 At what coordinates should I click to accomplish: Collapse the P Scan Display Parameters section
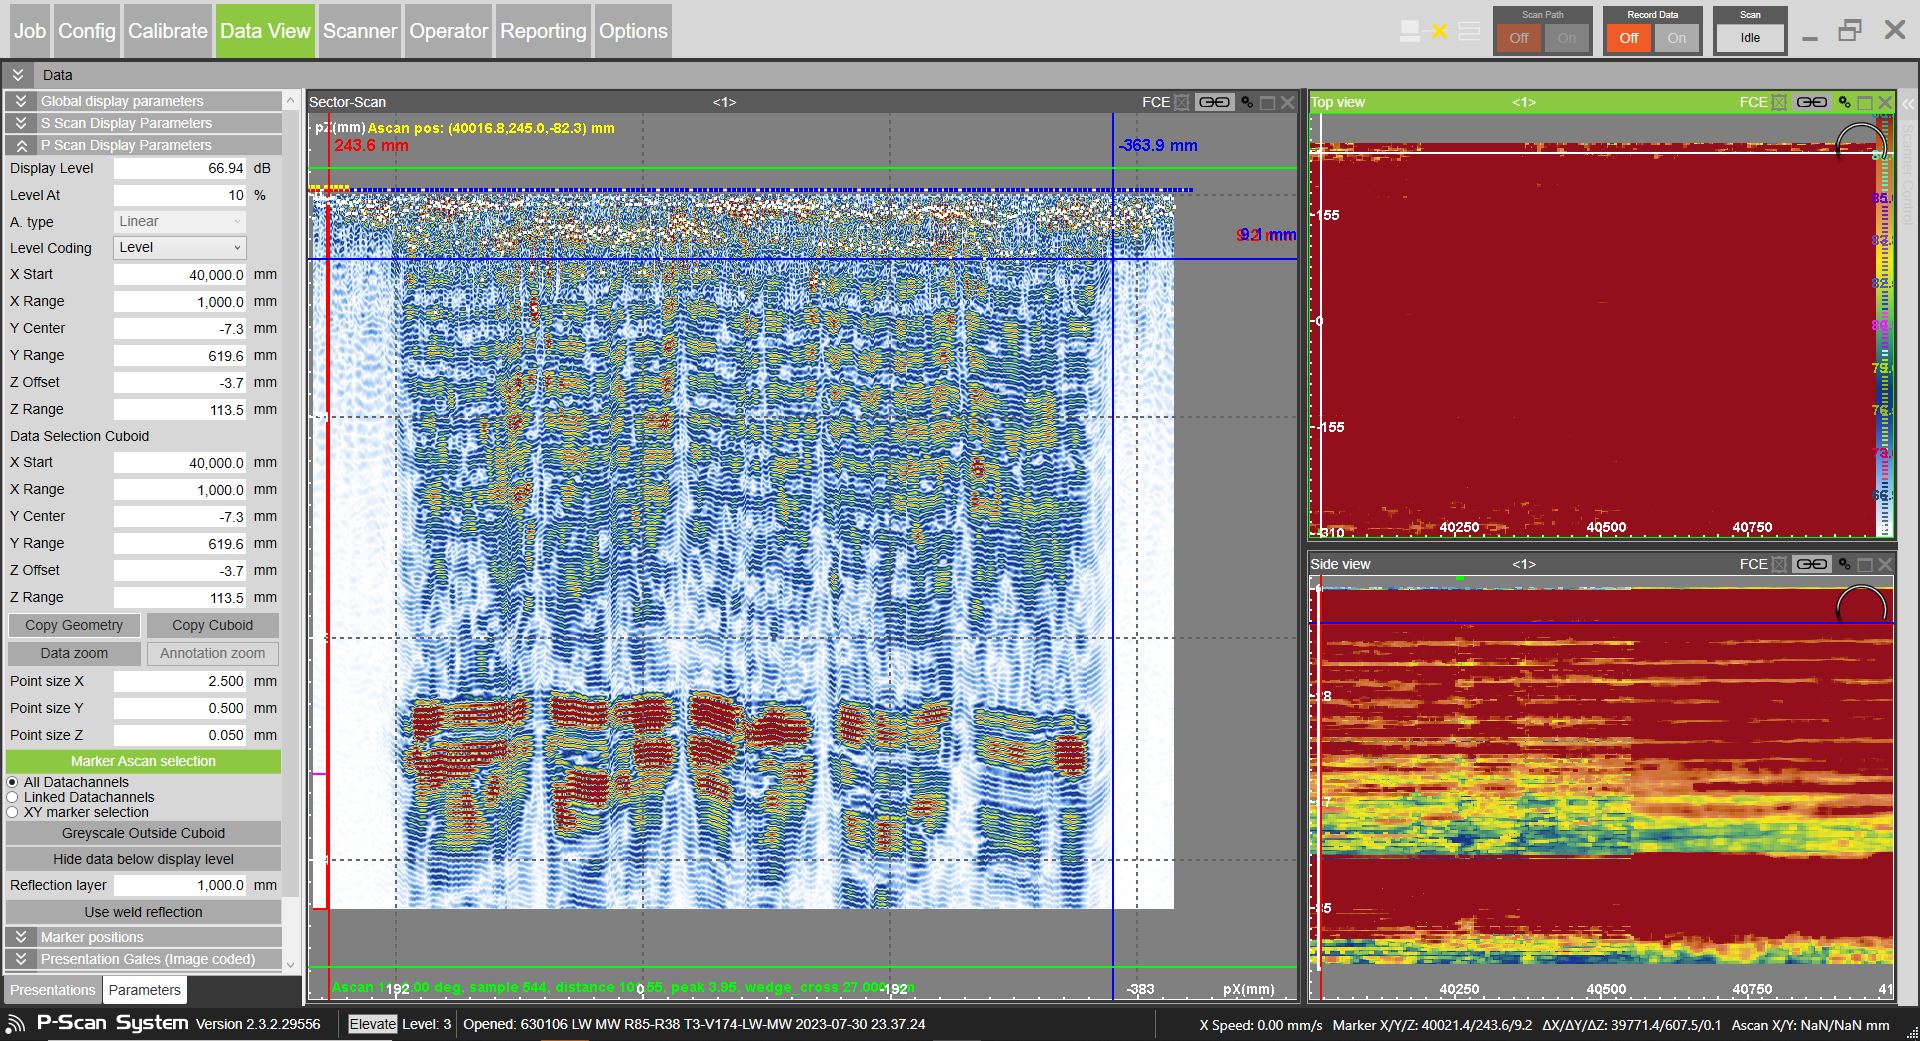tap(21, 145)
